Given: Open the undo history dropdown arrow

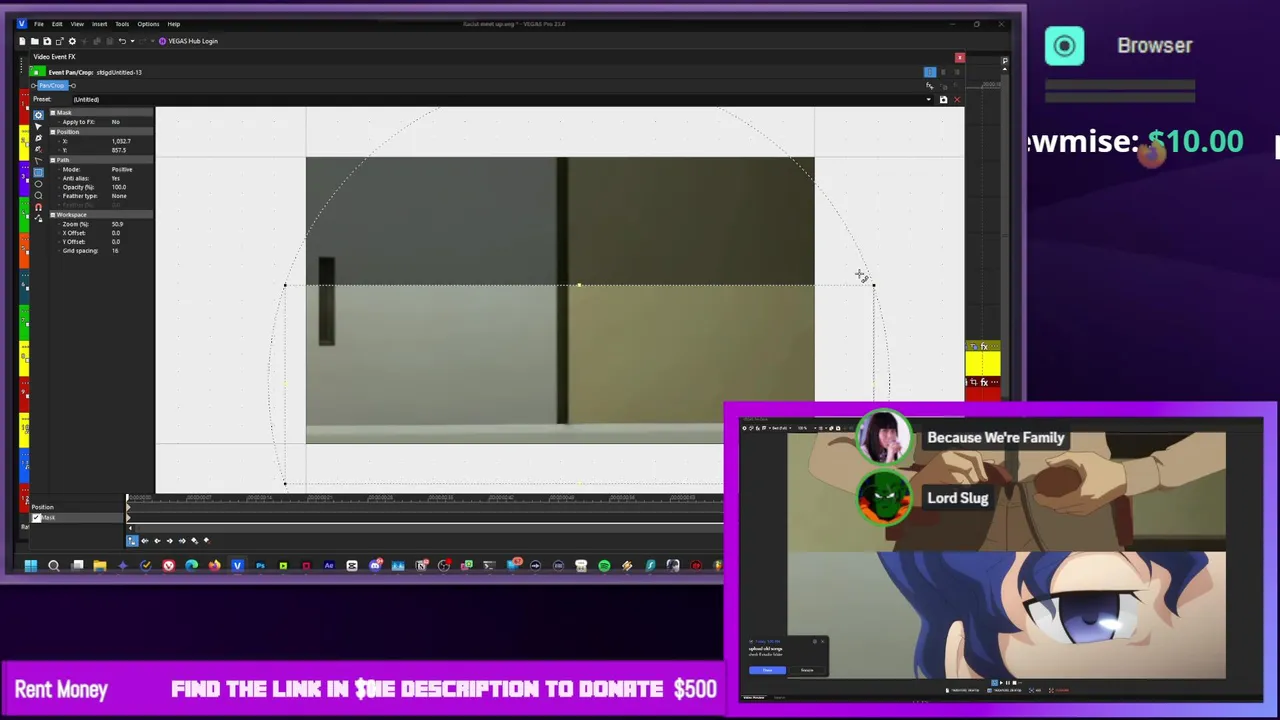Looking at the screenshot, I should tap(133, 41).
